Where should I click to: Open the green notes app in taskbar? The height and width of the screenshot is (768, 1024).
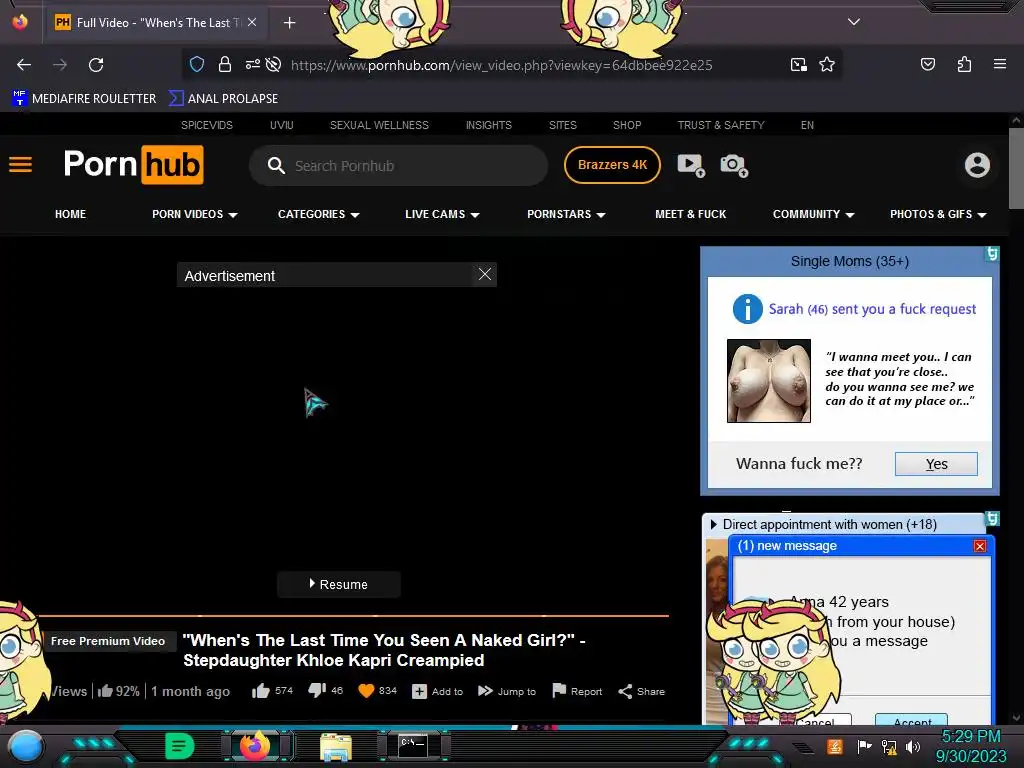coord(180,746)
